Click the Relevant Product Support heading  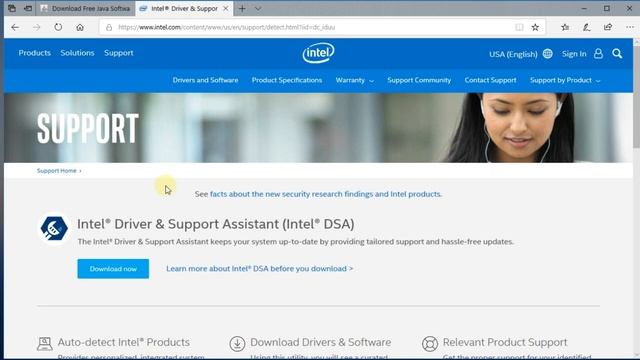coord(505,342)
